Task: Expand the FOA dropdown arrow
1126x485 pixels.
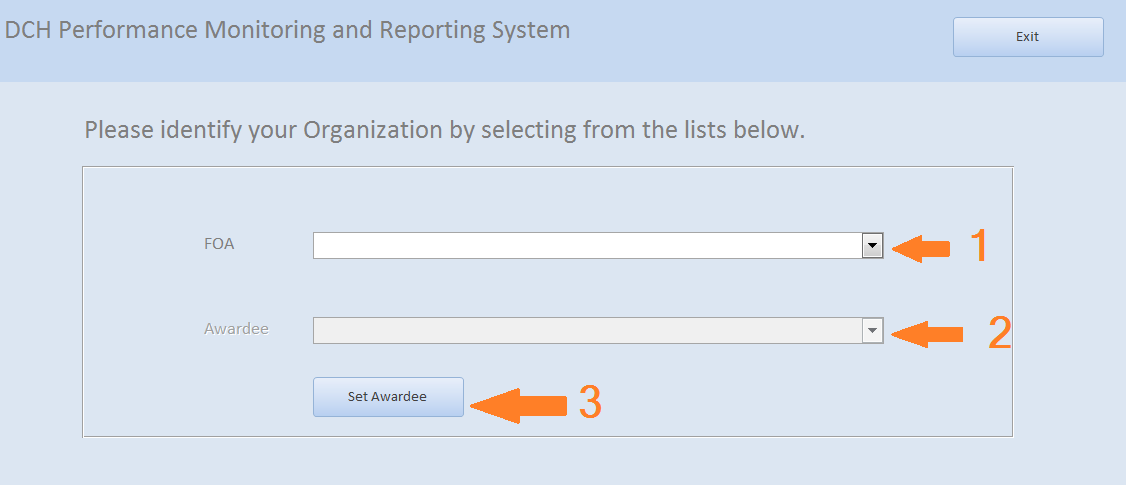Action: click(x=873, y=245)
